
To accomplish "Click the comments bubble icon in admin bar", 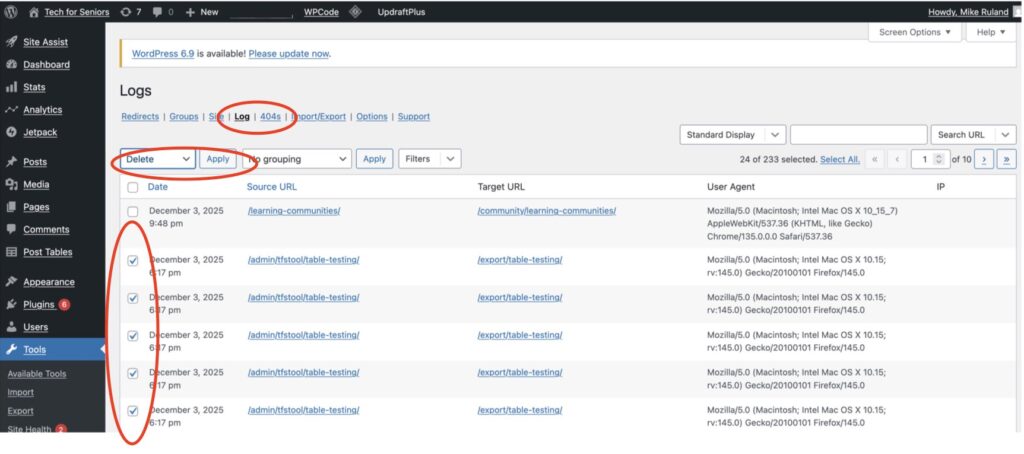I will coord(158,12).
